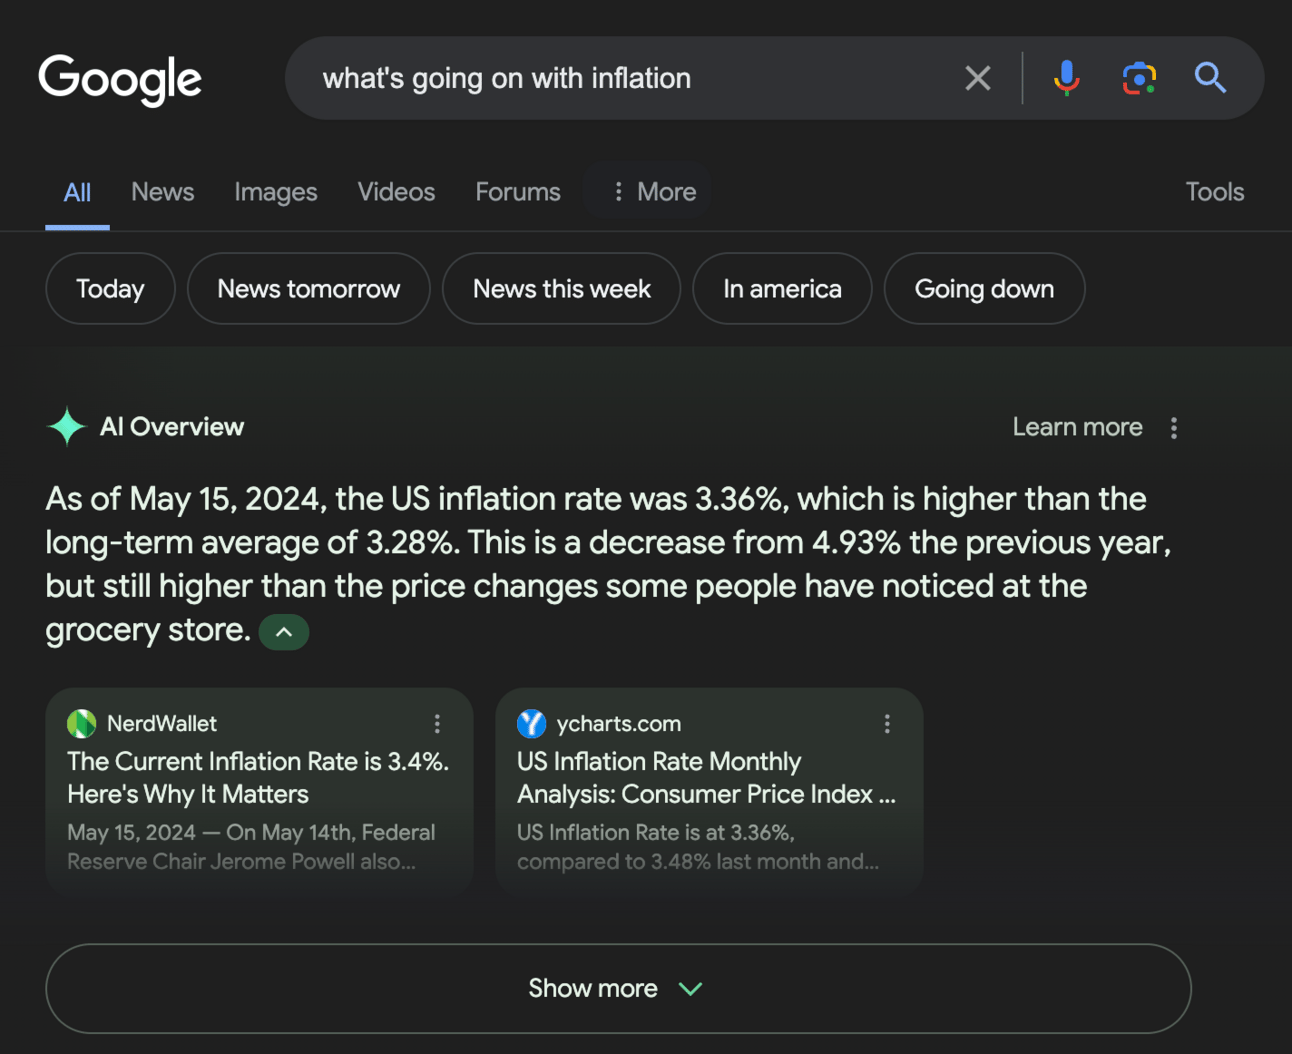Screen dimensions: 1292x1054
Task: Apply the Today suggestion chip
Action: pyautogui.click(x=110, y=289)
